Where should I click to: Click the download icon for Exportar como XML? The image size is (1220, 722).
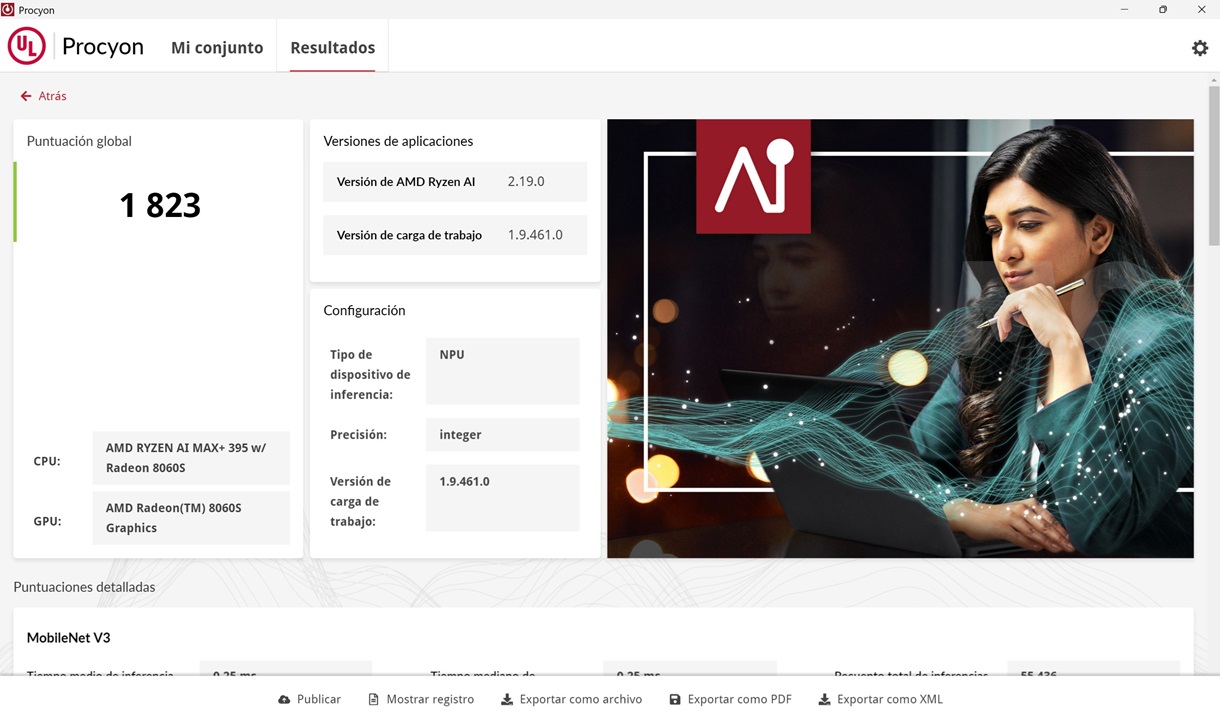point(824,698)
